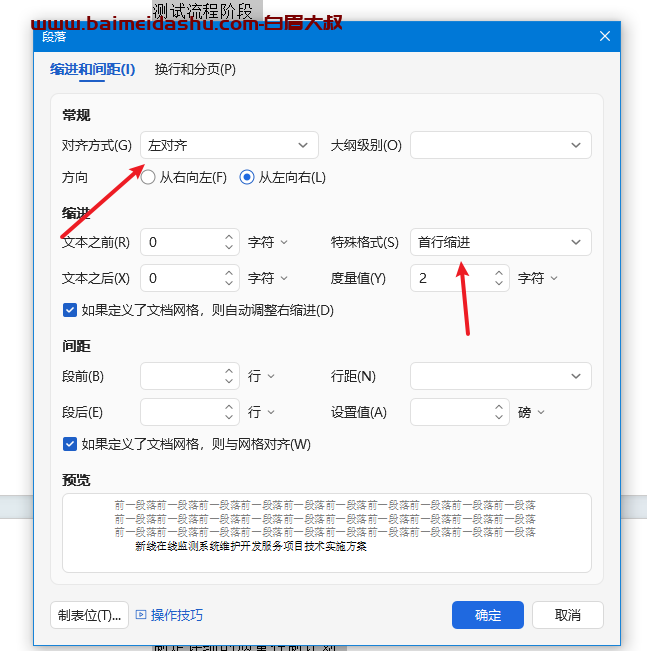Screen dimensions: 647x651
Task: Decrease 段前 spacing with down spinner
Action: click(229, 382)
